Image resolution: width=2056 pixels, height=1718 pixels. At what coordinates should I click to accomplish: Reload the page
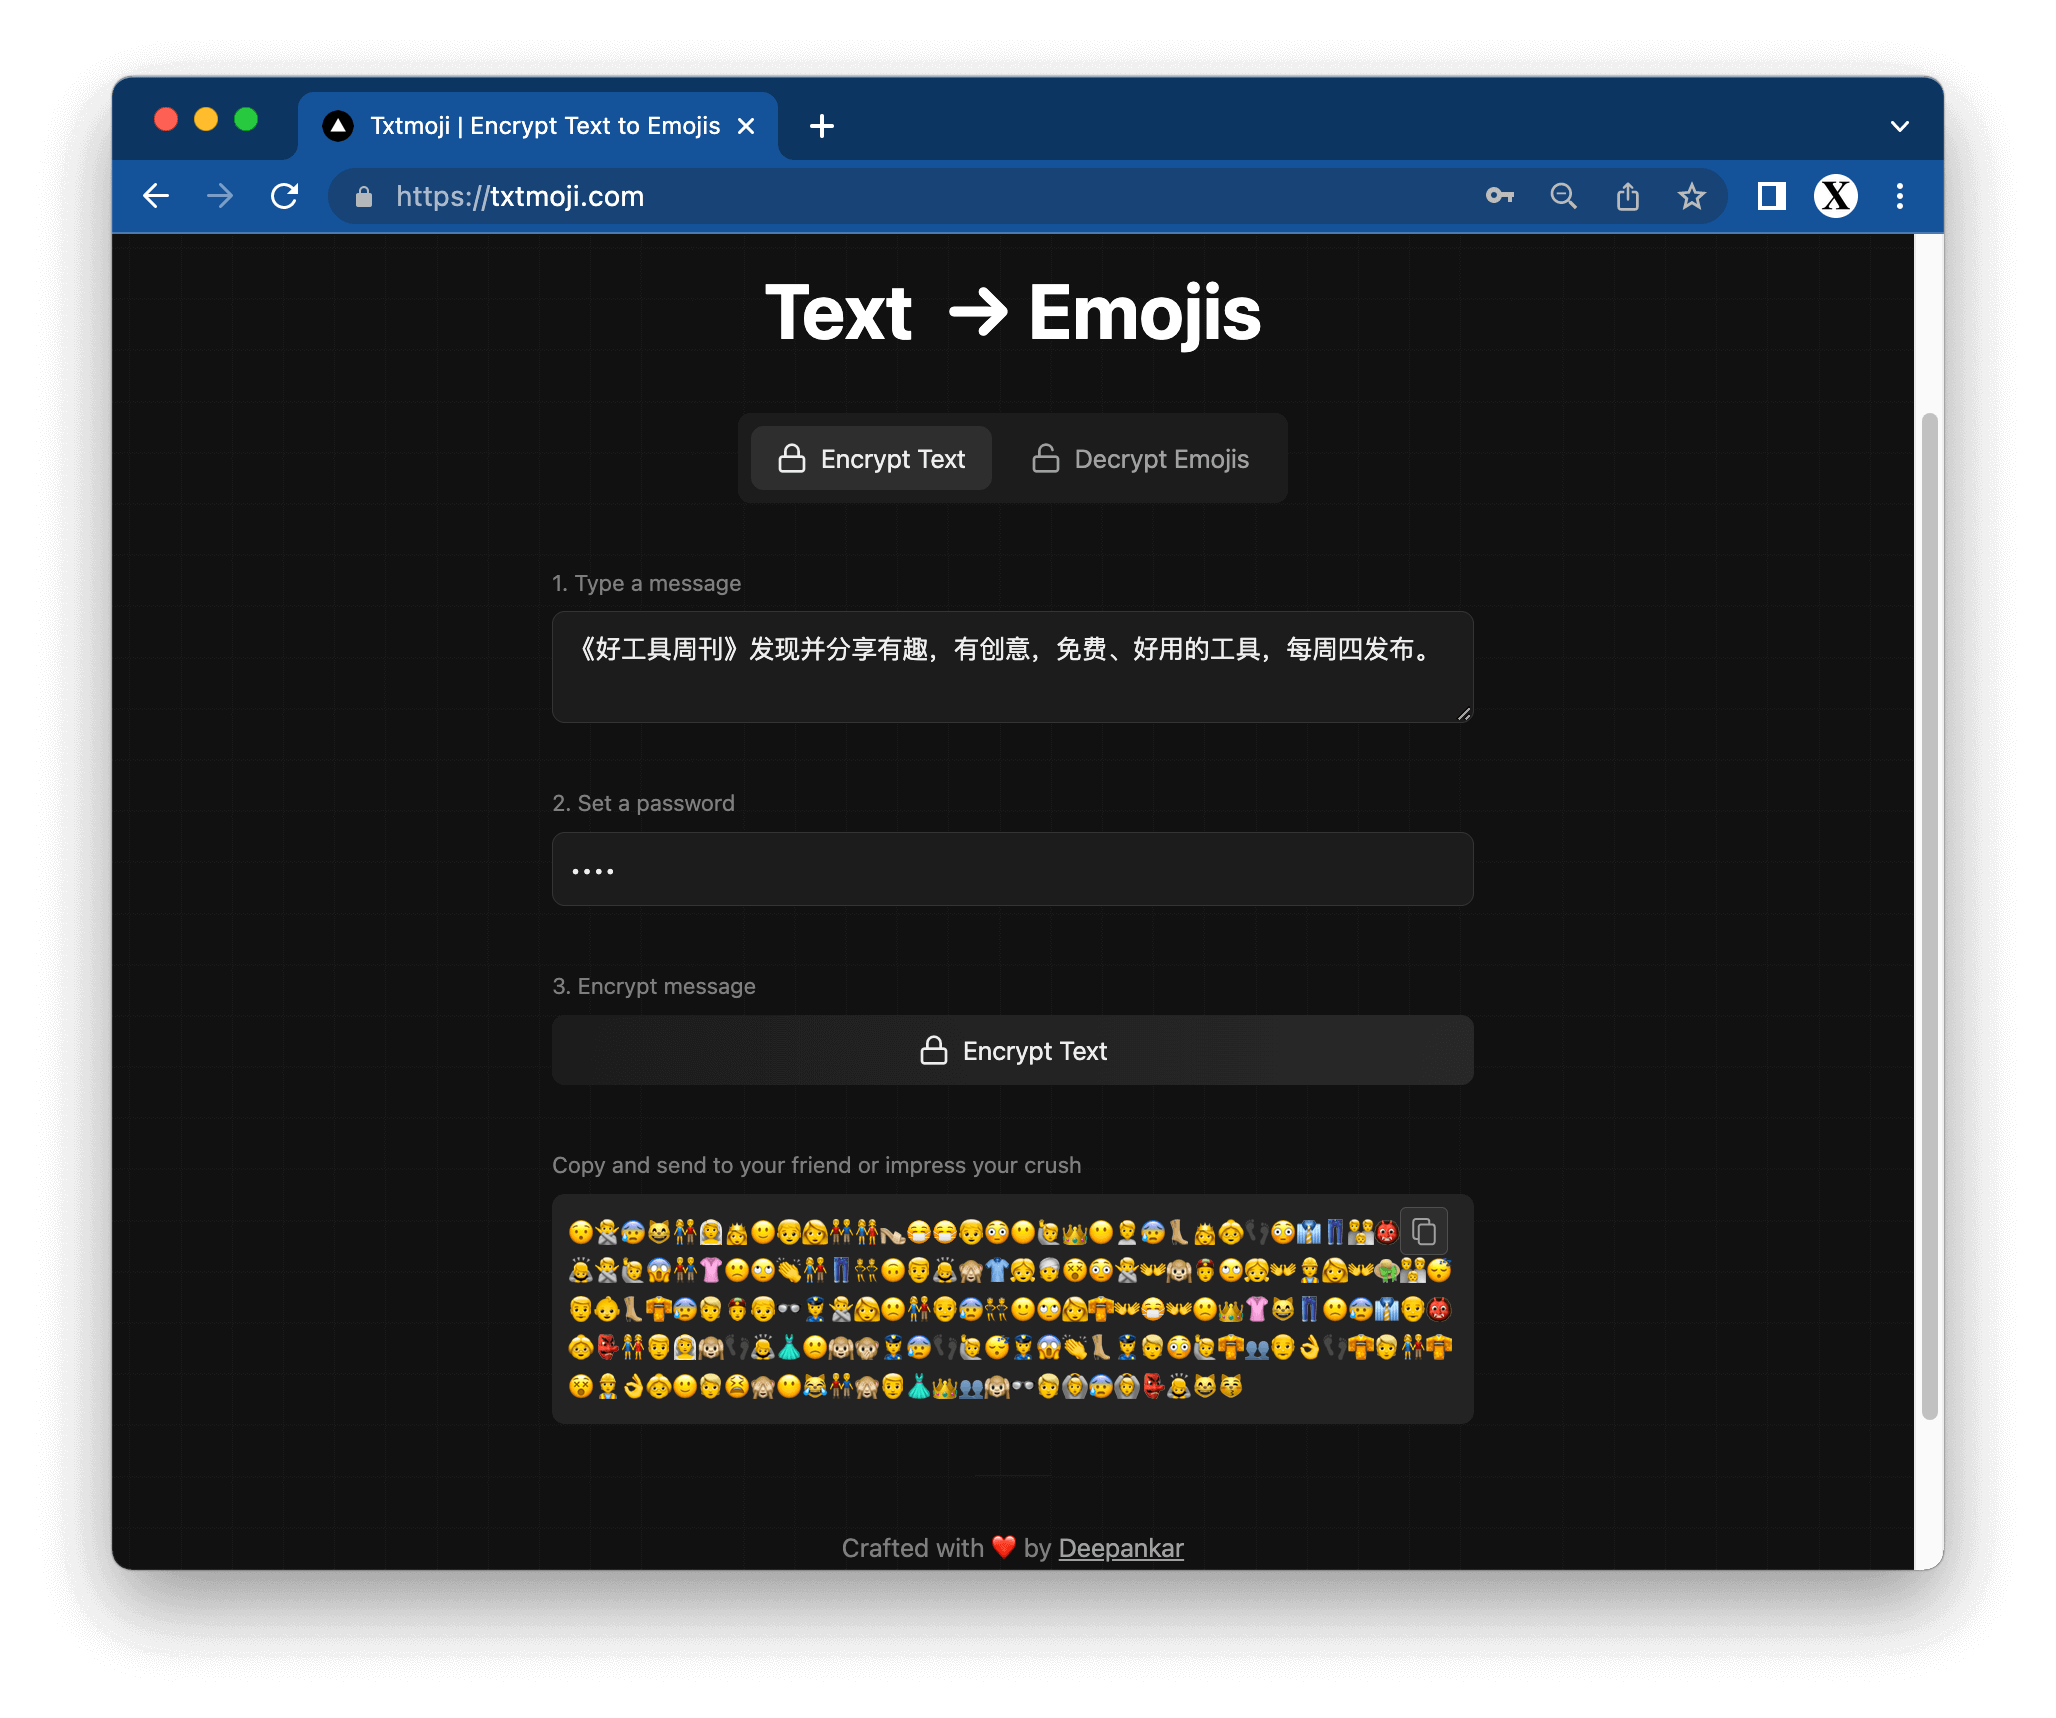pos(285,196)
